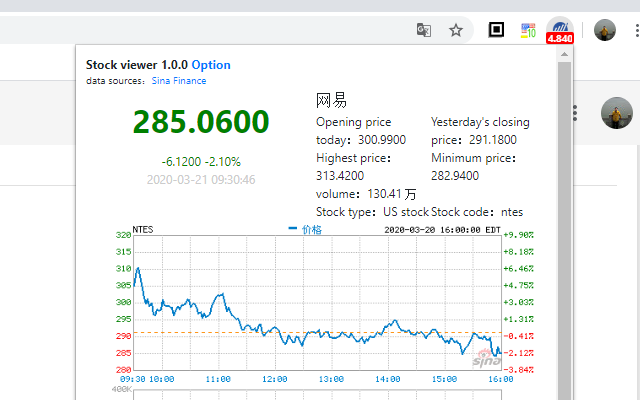Bookmark this page with the star icon

456,30
